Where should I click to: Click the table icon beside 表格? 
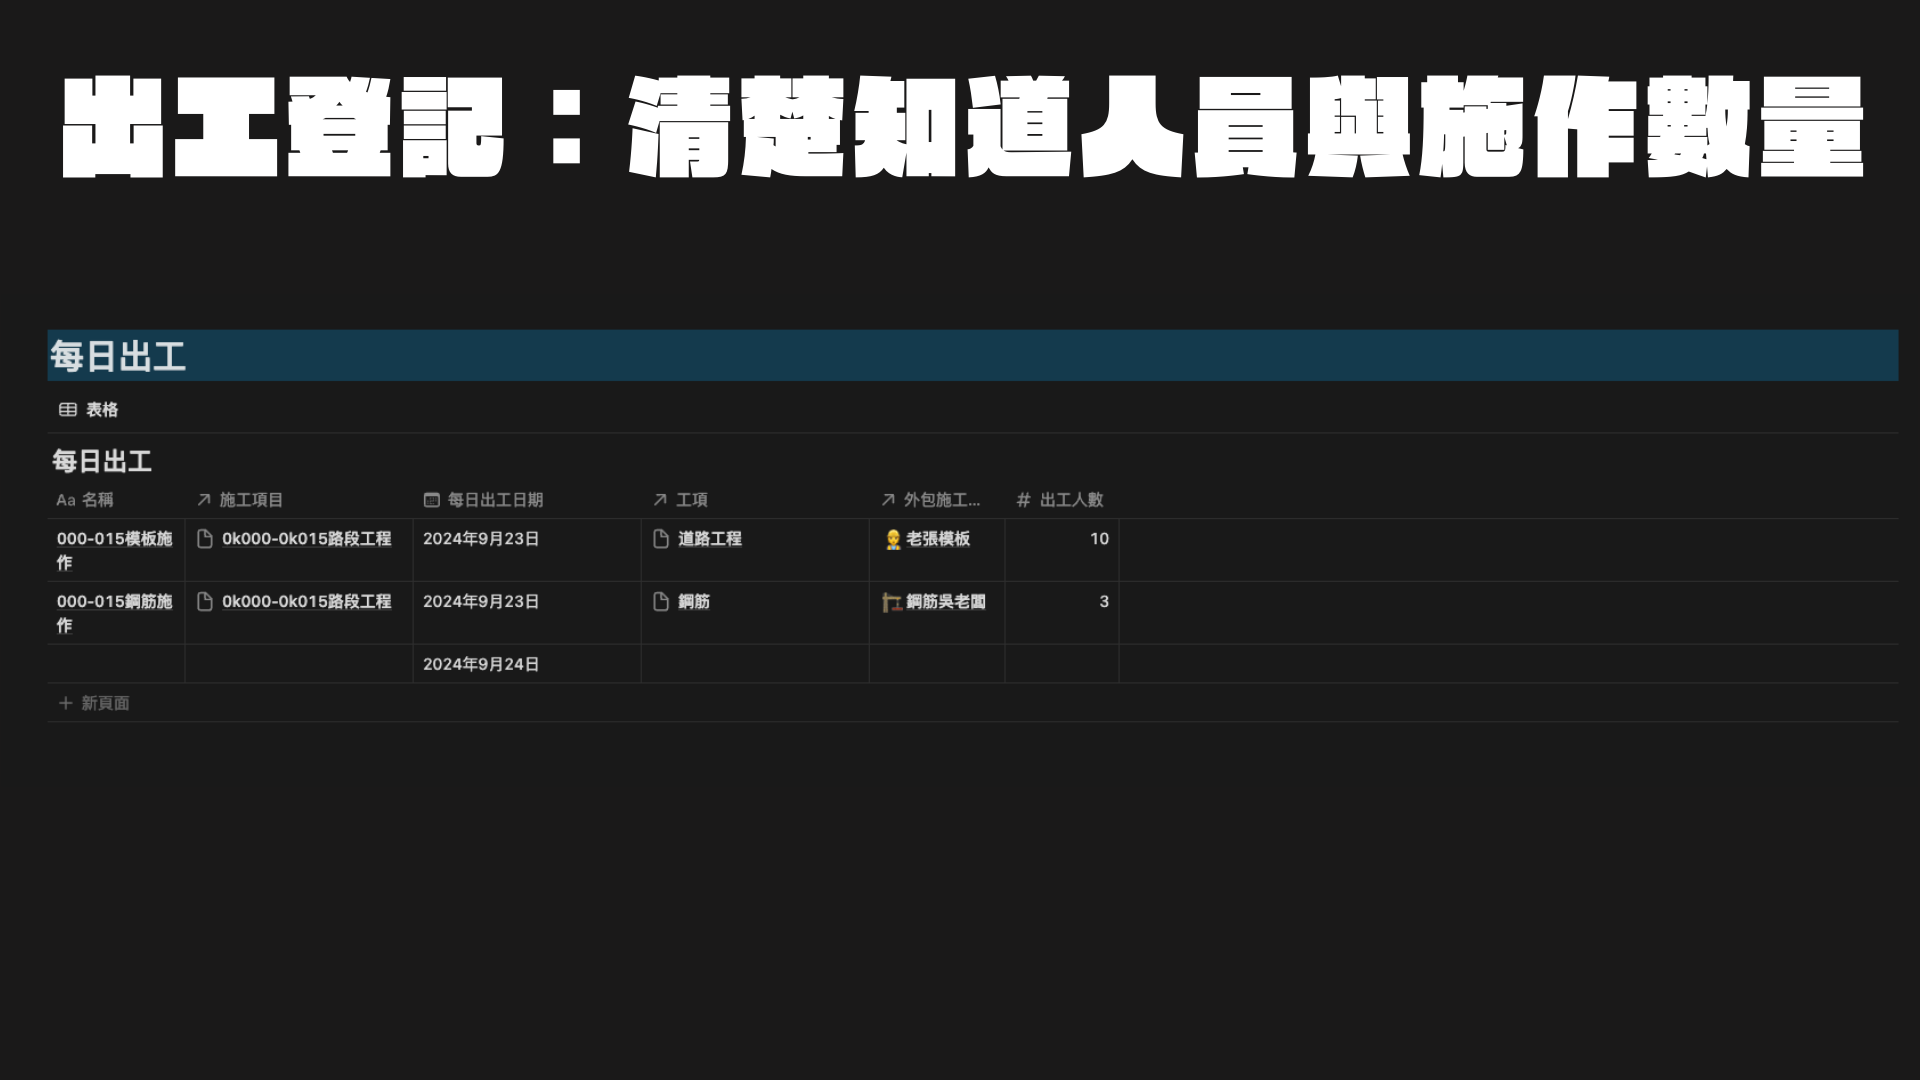coord(68,410)
